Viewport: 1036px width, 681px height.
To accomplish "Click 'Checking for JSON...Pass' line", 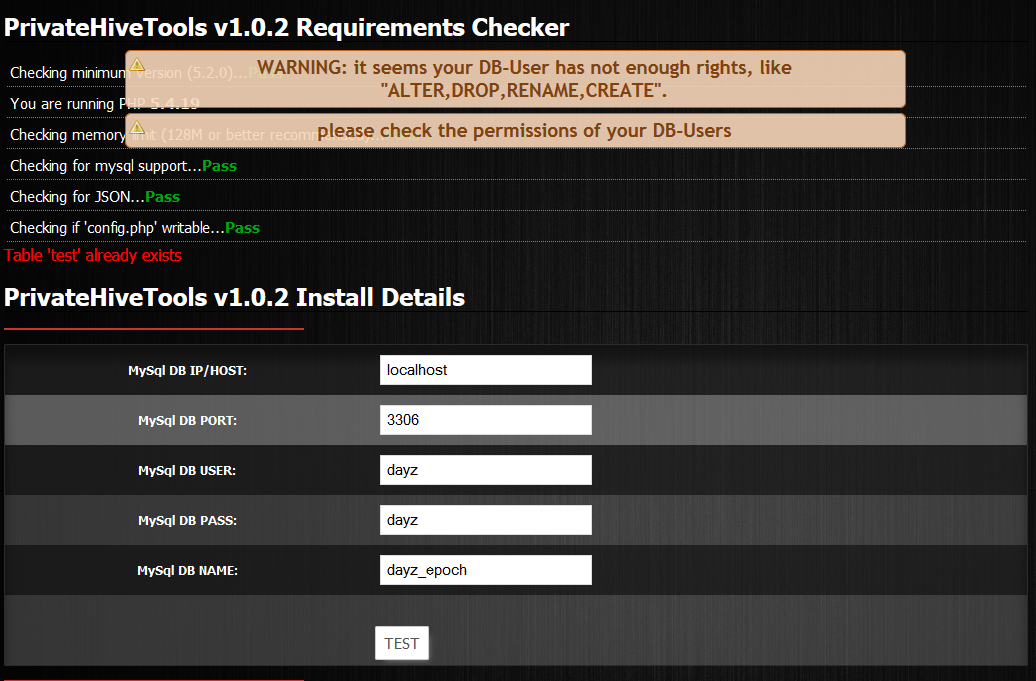I will (95, 197).
